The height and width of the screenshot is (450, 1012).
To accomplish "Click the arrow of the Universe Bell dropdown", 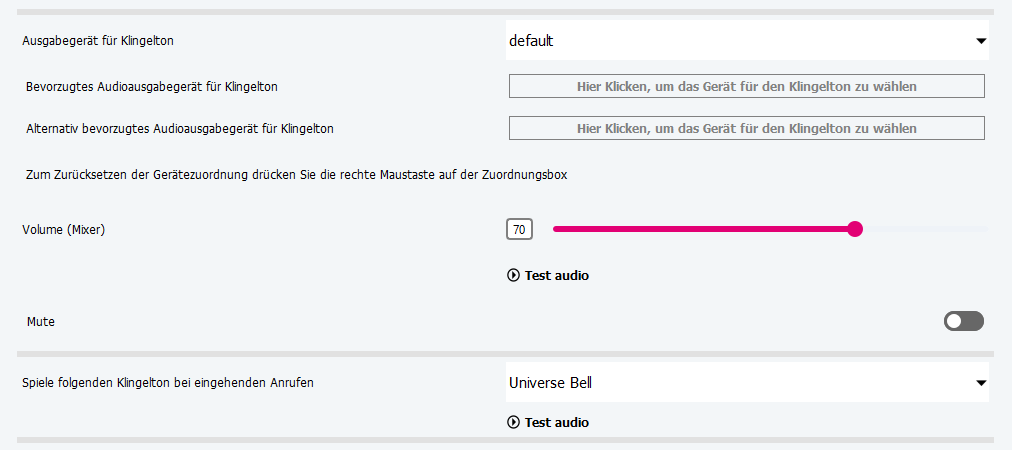I will pos(980,382).
